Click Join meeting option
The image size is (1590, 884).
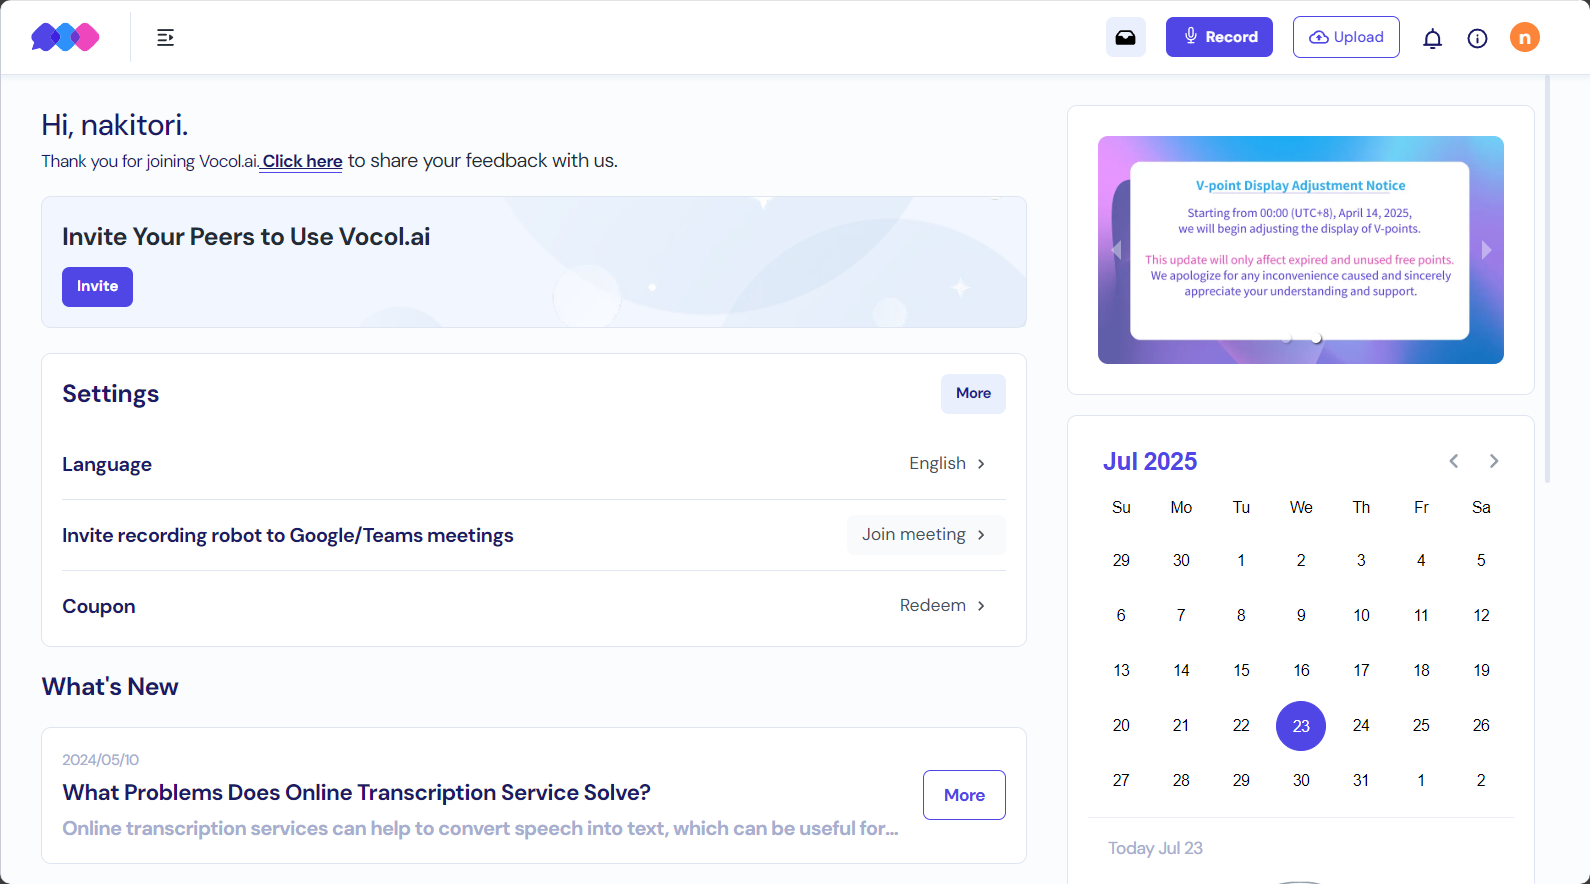[x=926, y=535]
